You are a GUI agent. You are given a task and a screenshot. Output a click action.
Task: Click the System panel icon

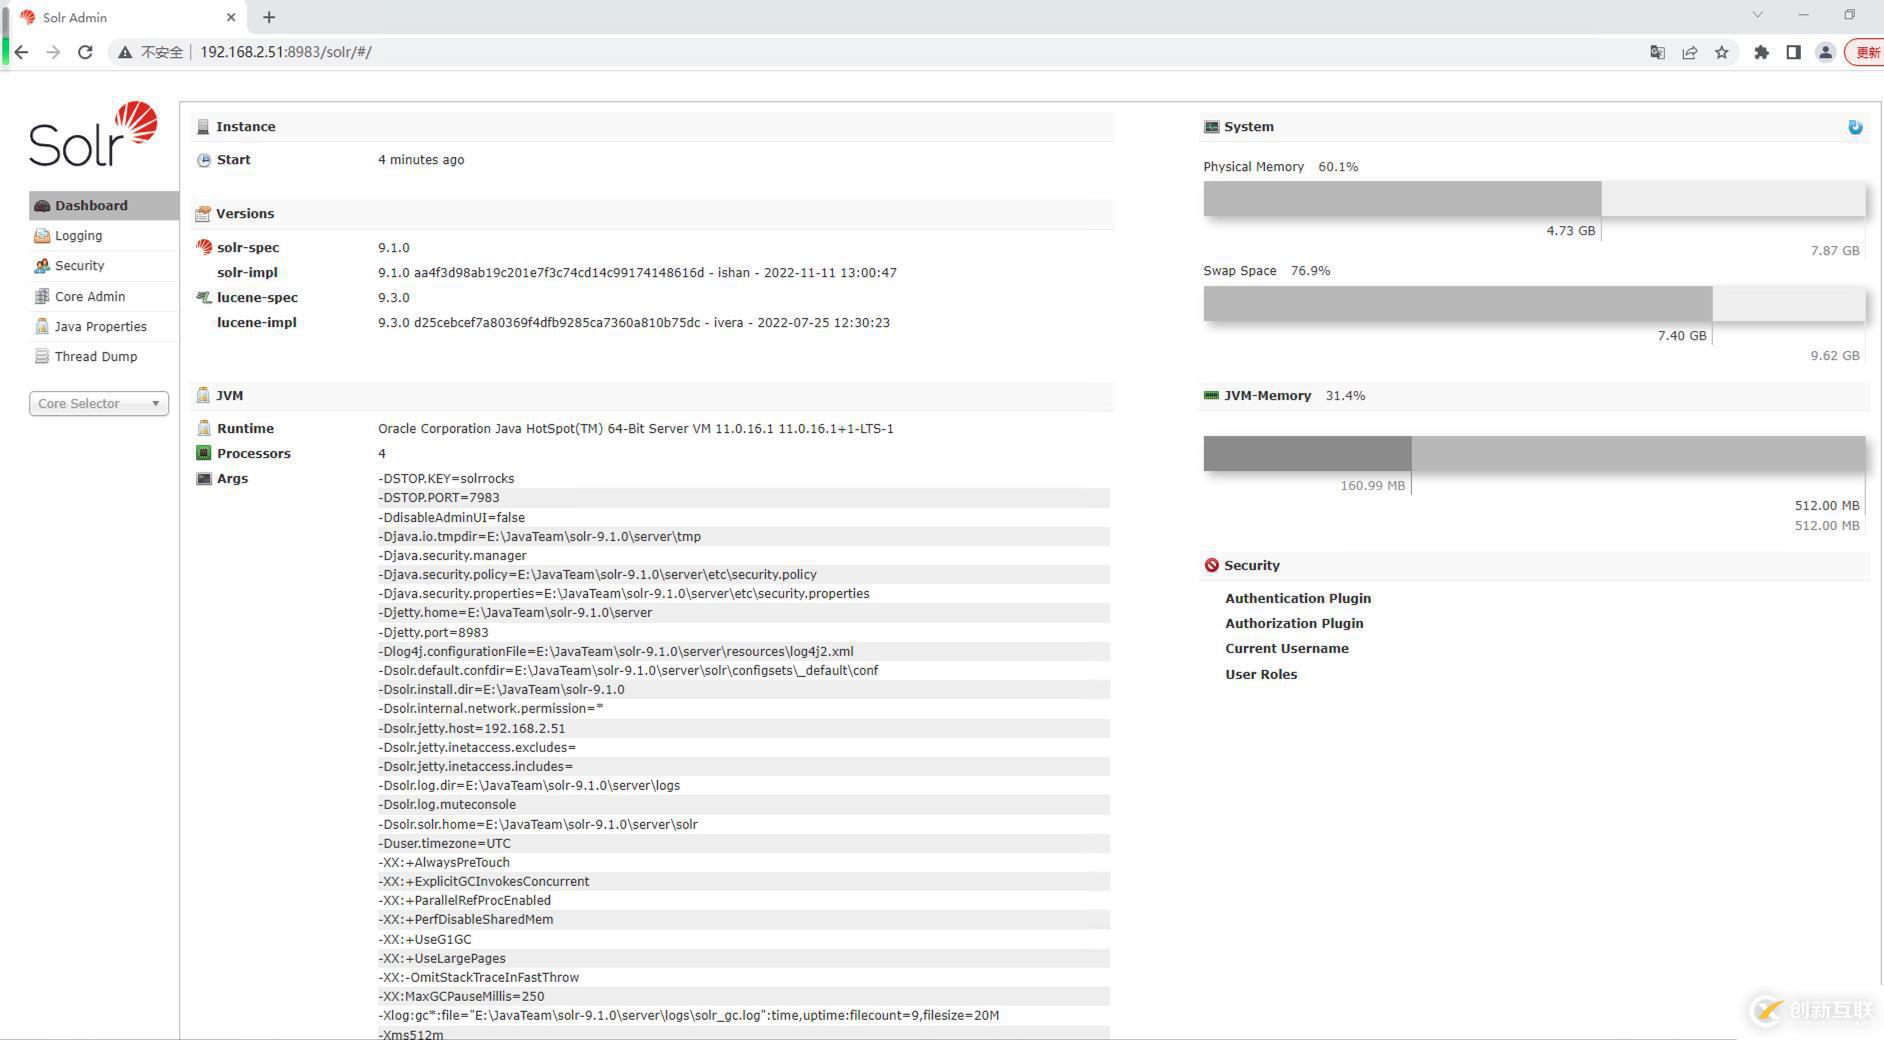1211,127
